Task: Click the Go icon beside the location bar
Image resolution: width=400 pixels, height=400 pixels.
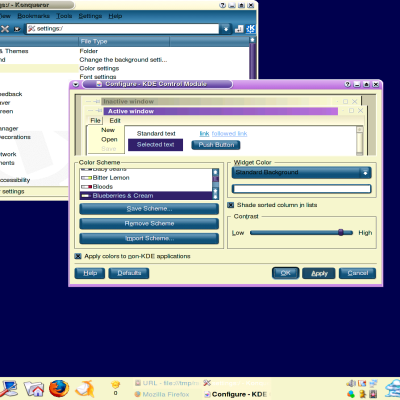Action: [239, 29]
